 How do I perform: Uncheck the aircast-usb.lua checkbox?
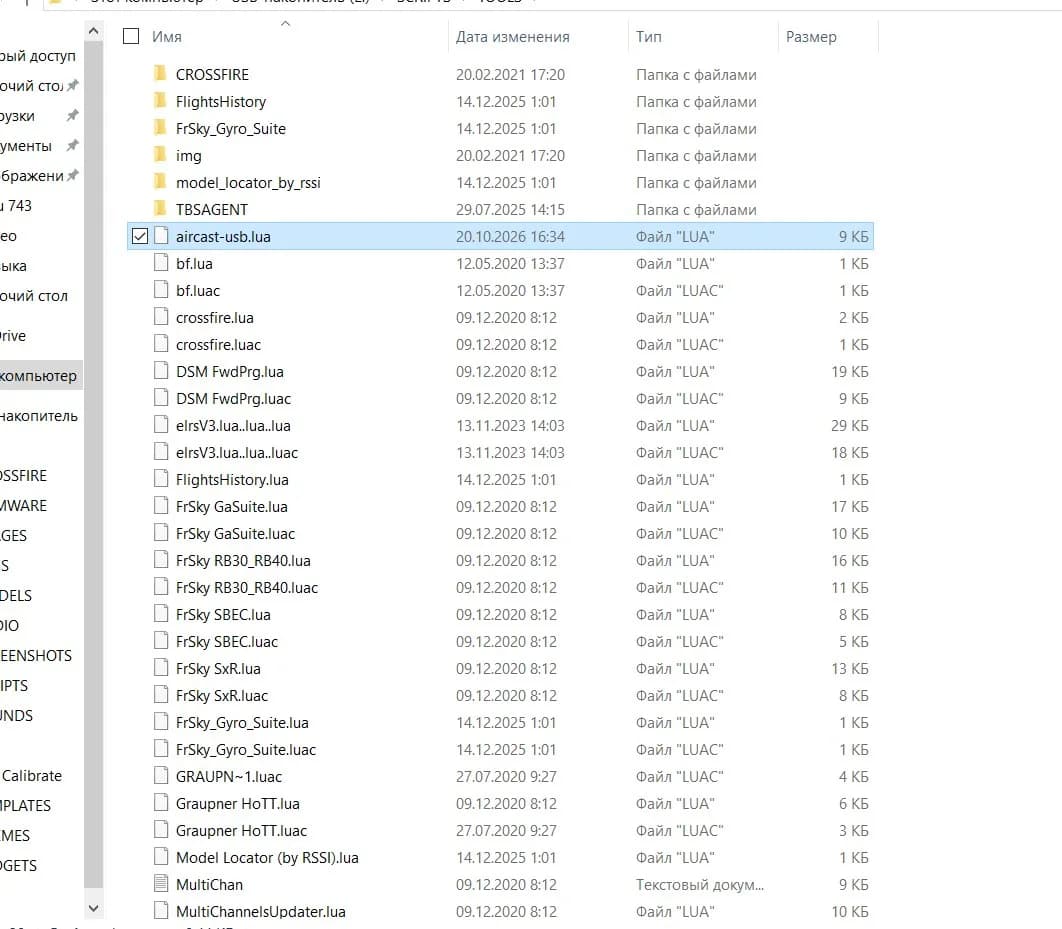coord(140,236)
